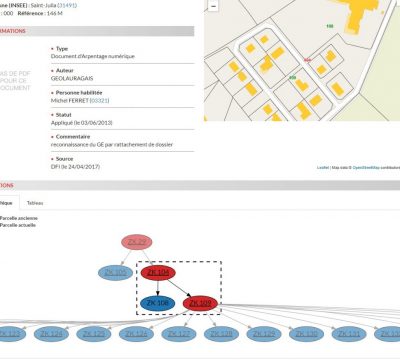Open the red ZK 104 parcel node
The height and width of the screenshot is (360, 400).
(158, 273)
